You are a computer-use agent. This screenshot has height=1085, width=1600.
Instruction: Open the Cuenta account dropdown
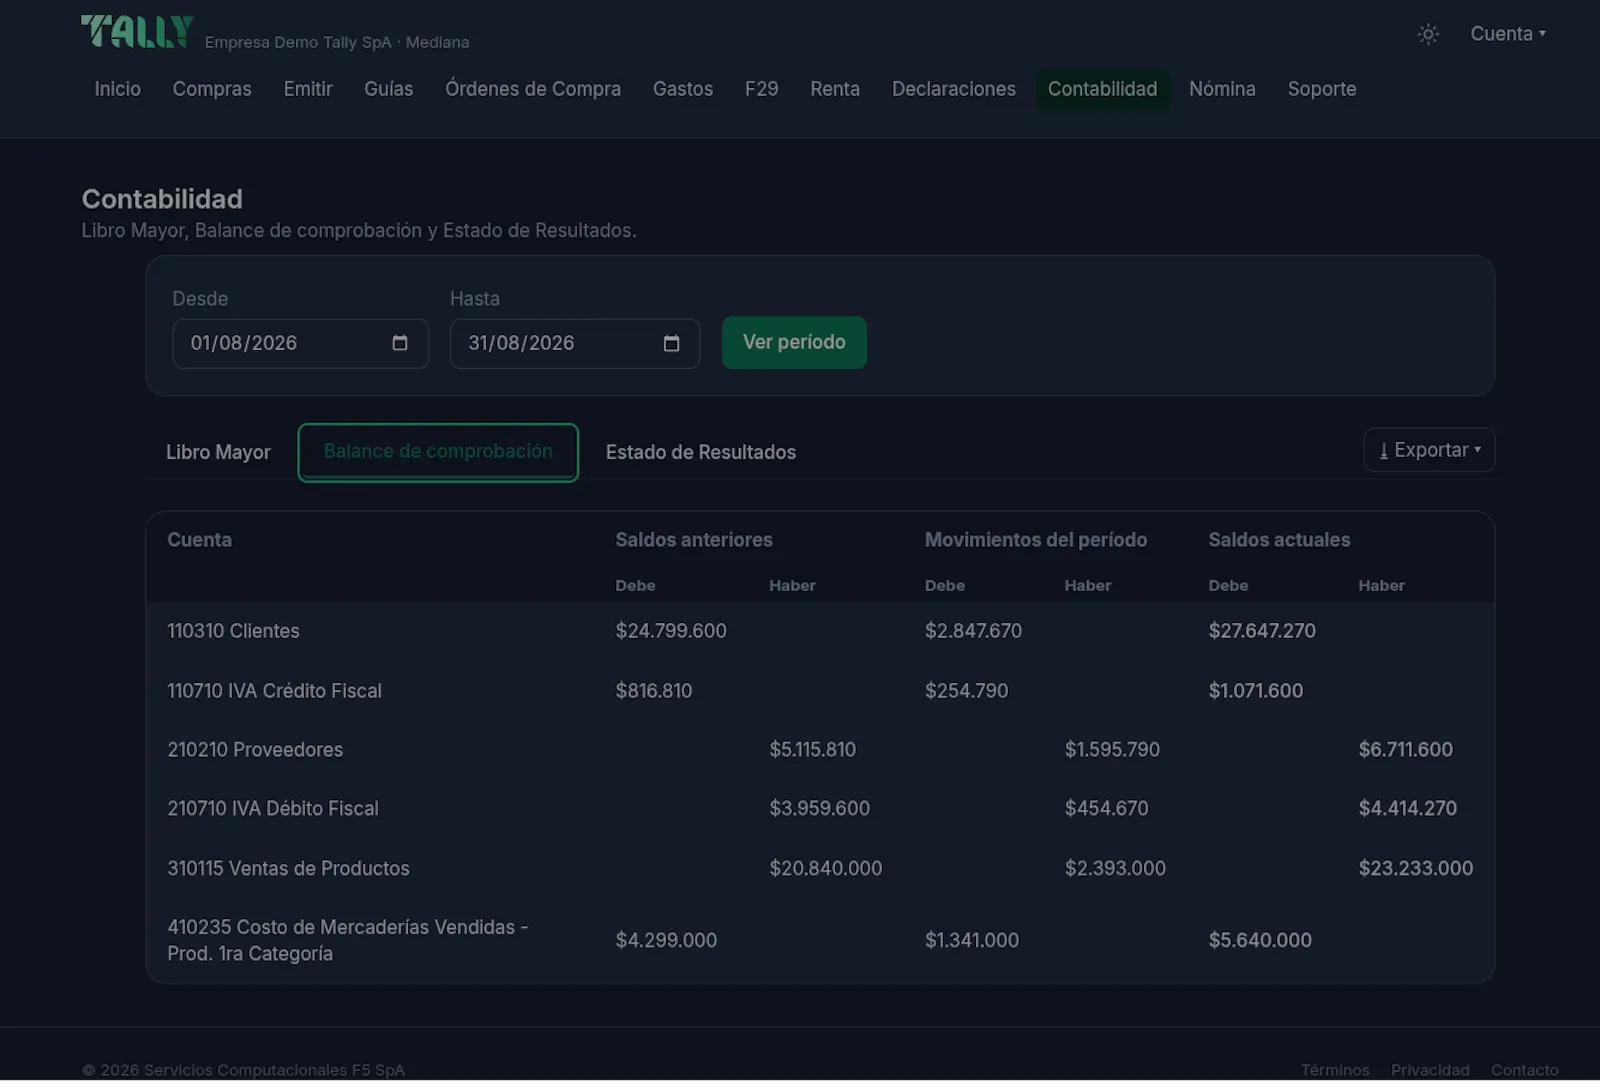tap(1508, 34)
